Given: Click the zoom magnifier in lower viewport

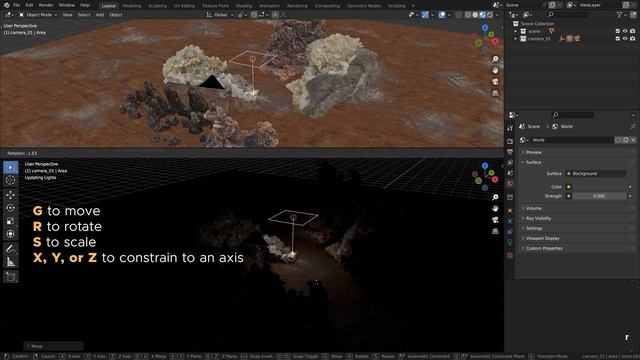Looking at the screenshot, I should [495, 197].
